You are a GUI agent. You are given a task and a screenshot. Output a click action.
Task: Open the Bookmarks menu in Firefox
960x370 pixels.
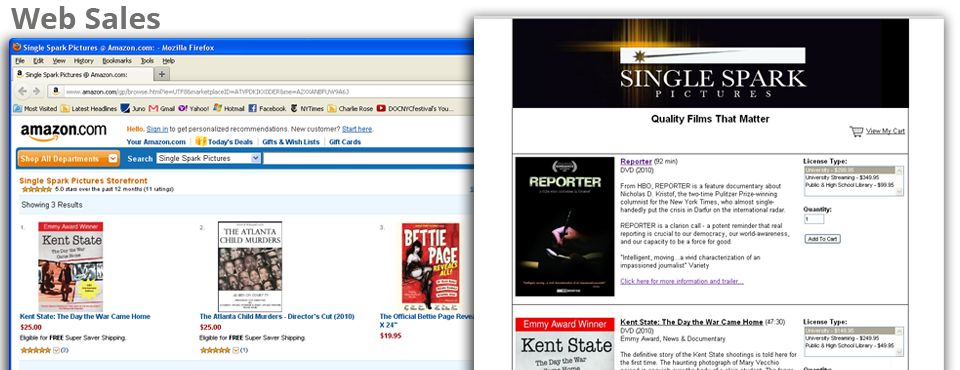point(117,61)
